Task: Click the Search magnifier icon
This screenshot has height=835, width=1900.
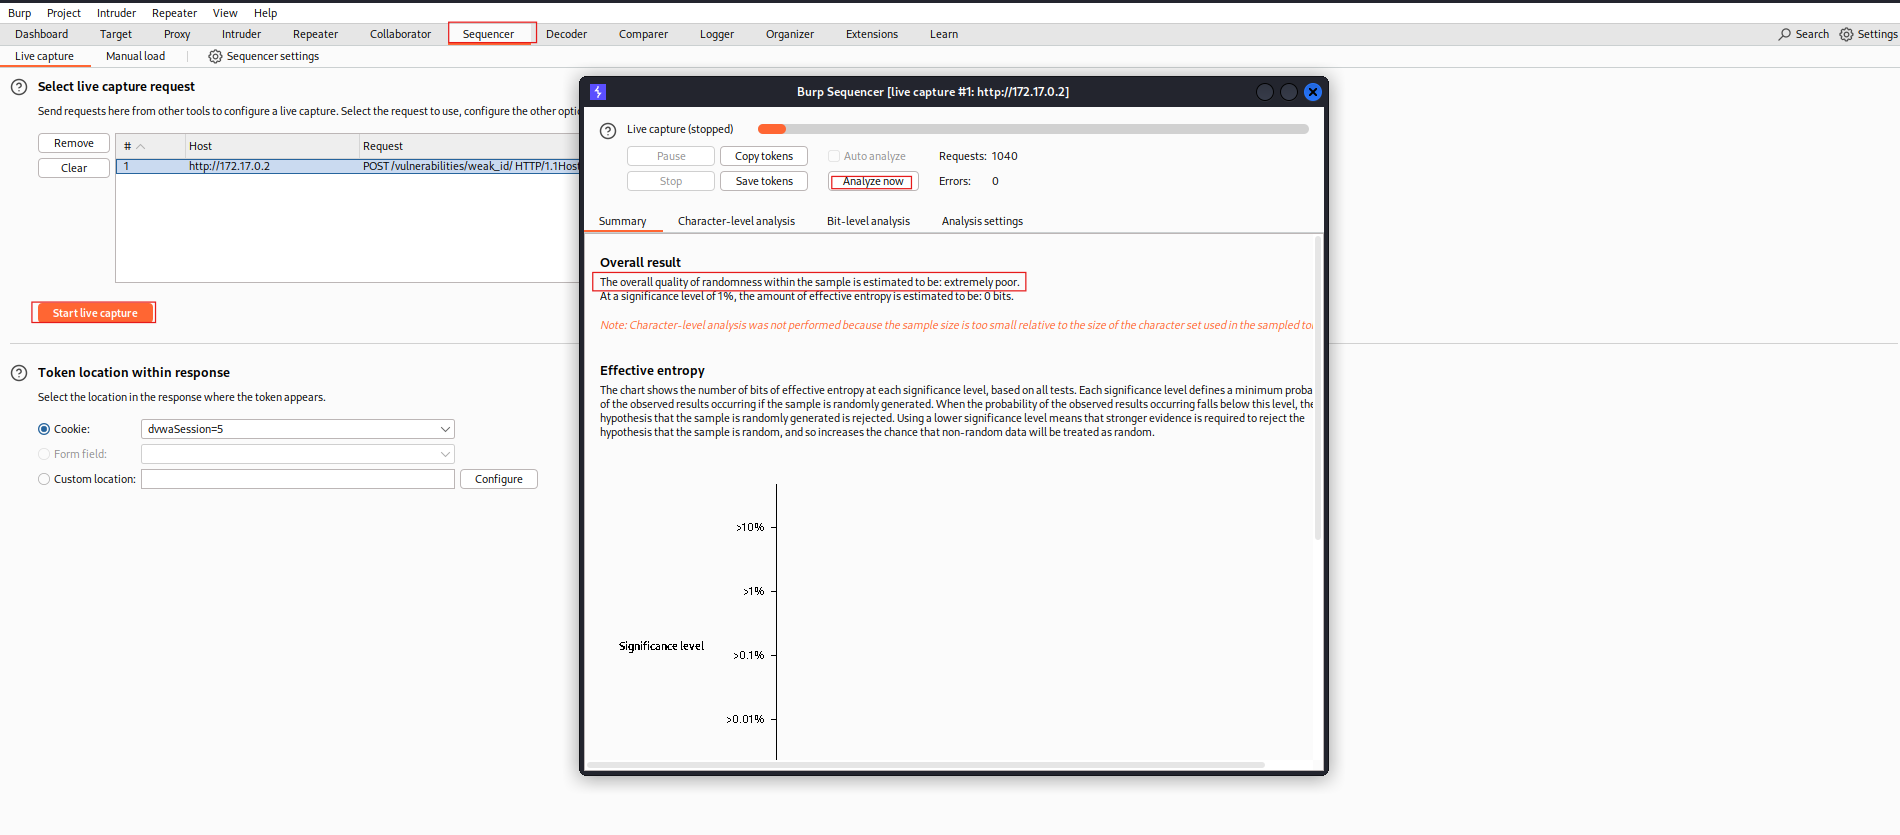Action: click(x=1785, y=34)
